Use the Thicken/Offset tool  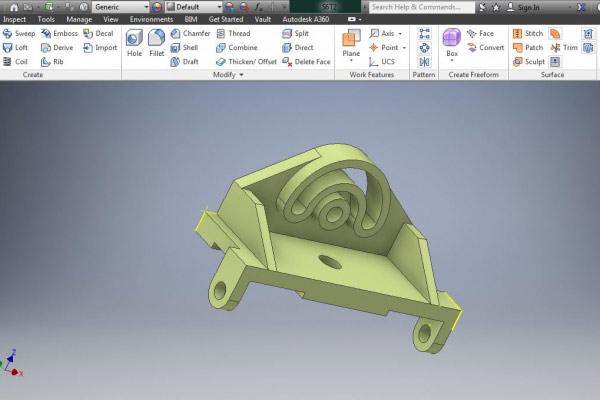(x=246, y=61)
